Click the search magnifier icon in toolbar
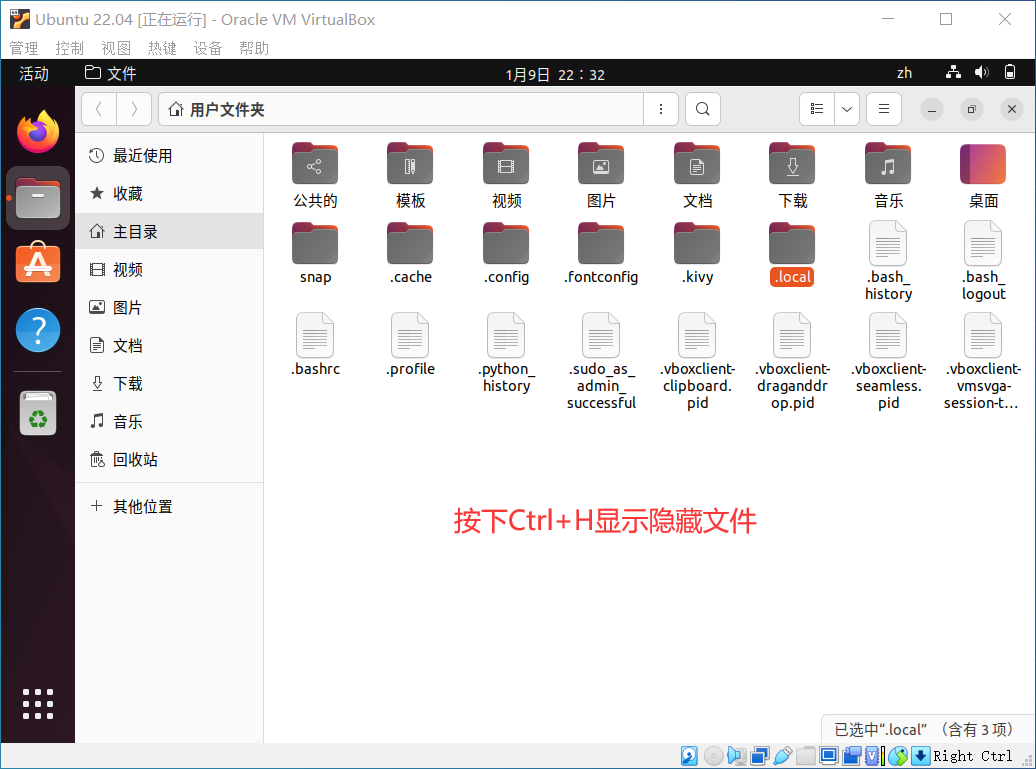 point(703,109)
